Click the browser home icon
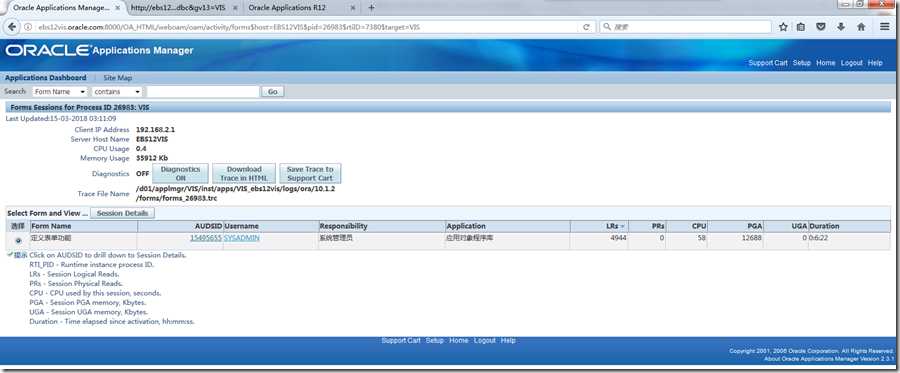This screenshot has height=373, width=900. click(x=861, y=27)
